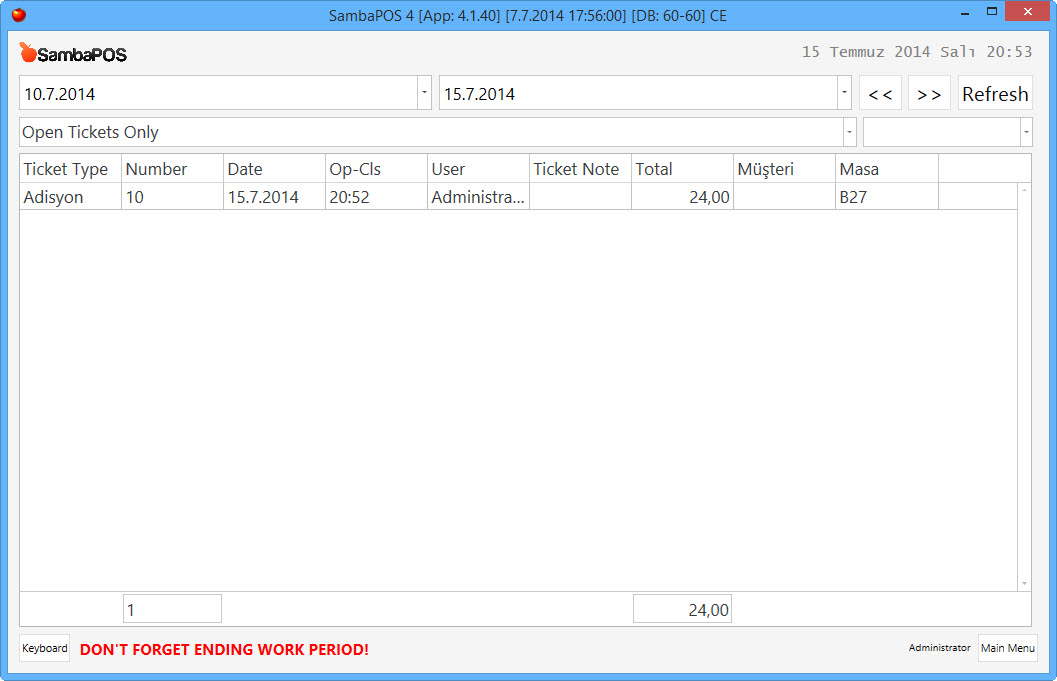Expand the empty filter combo box at right

tap(1025, 132)
